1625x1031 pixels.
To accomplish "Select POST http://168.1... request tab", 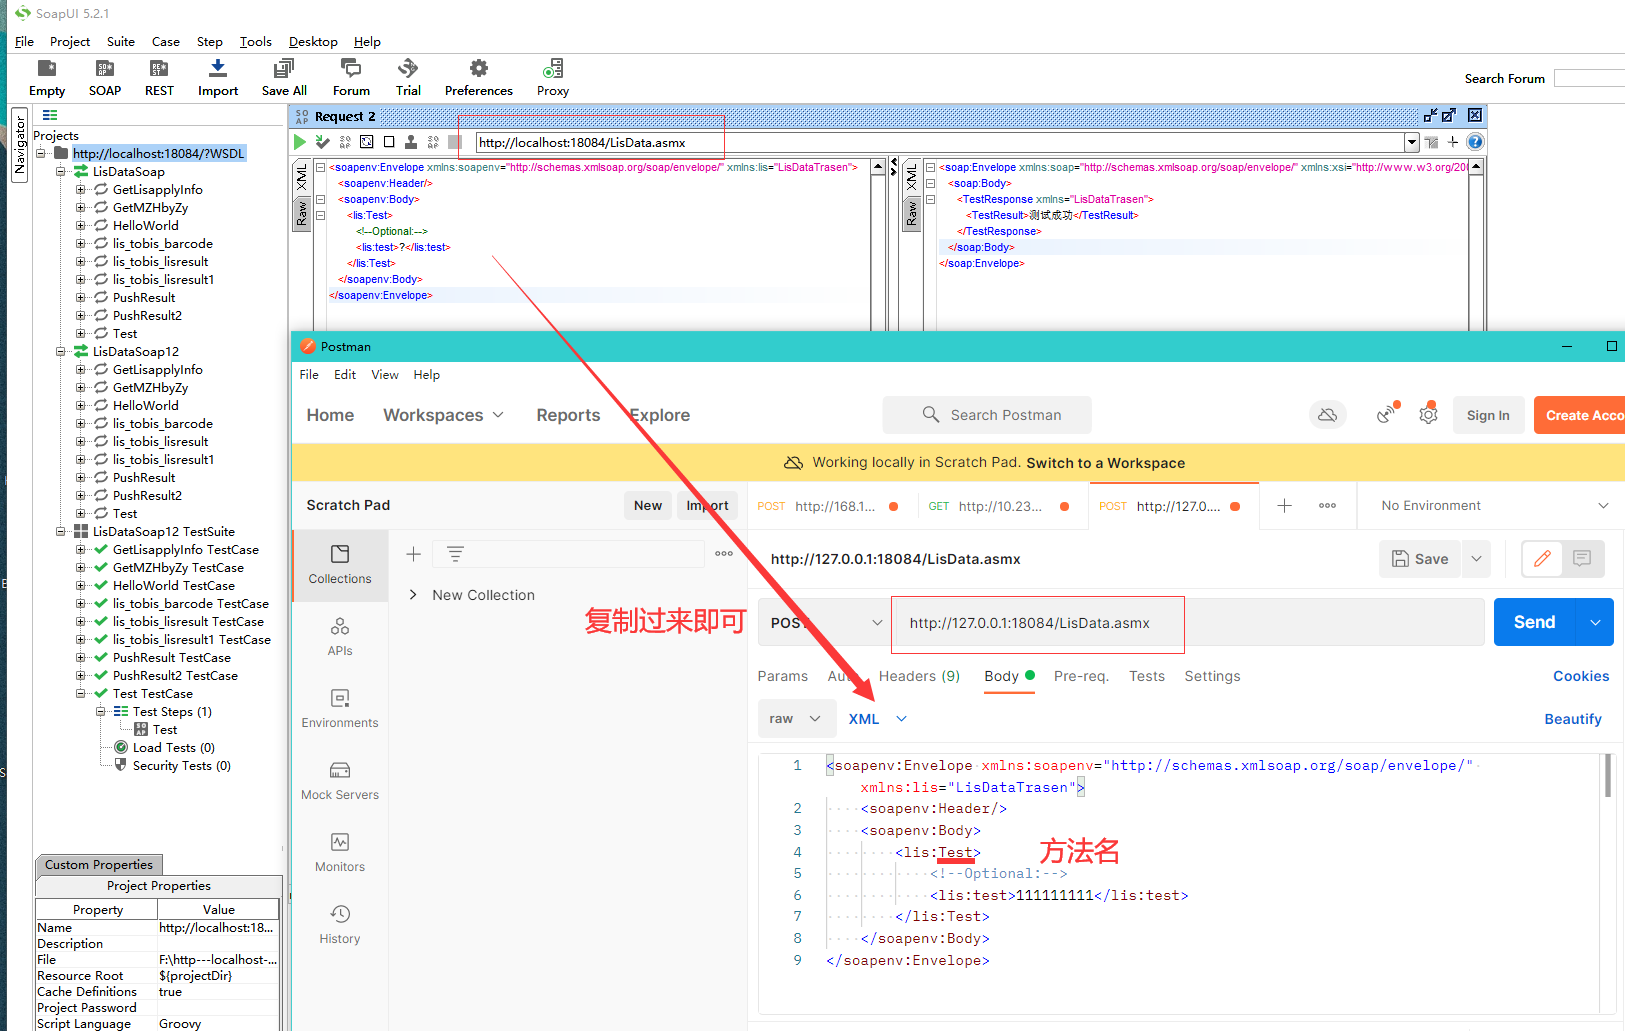I will tap(827, 506).
